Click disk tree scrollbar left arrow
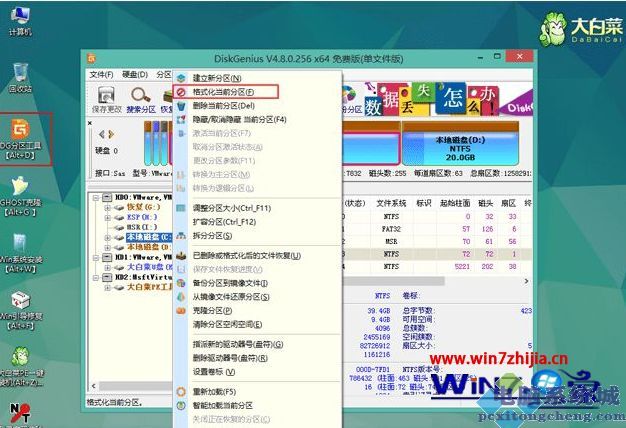626x428 pixels. [x=93, y=386]
